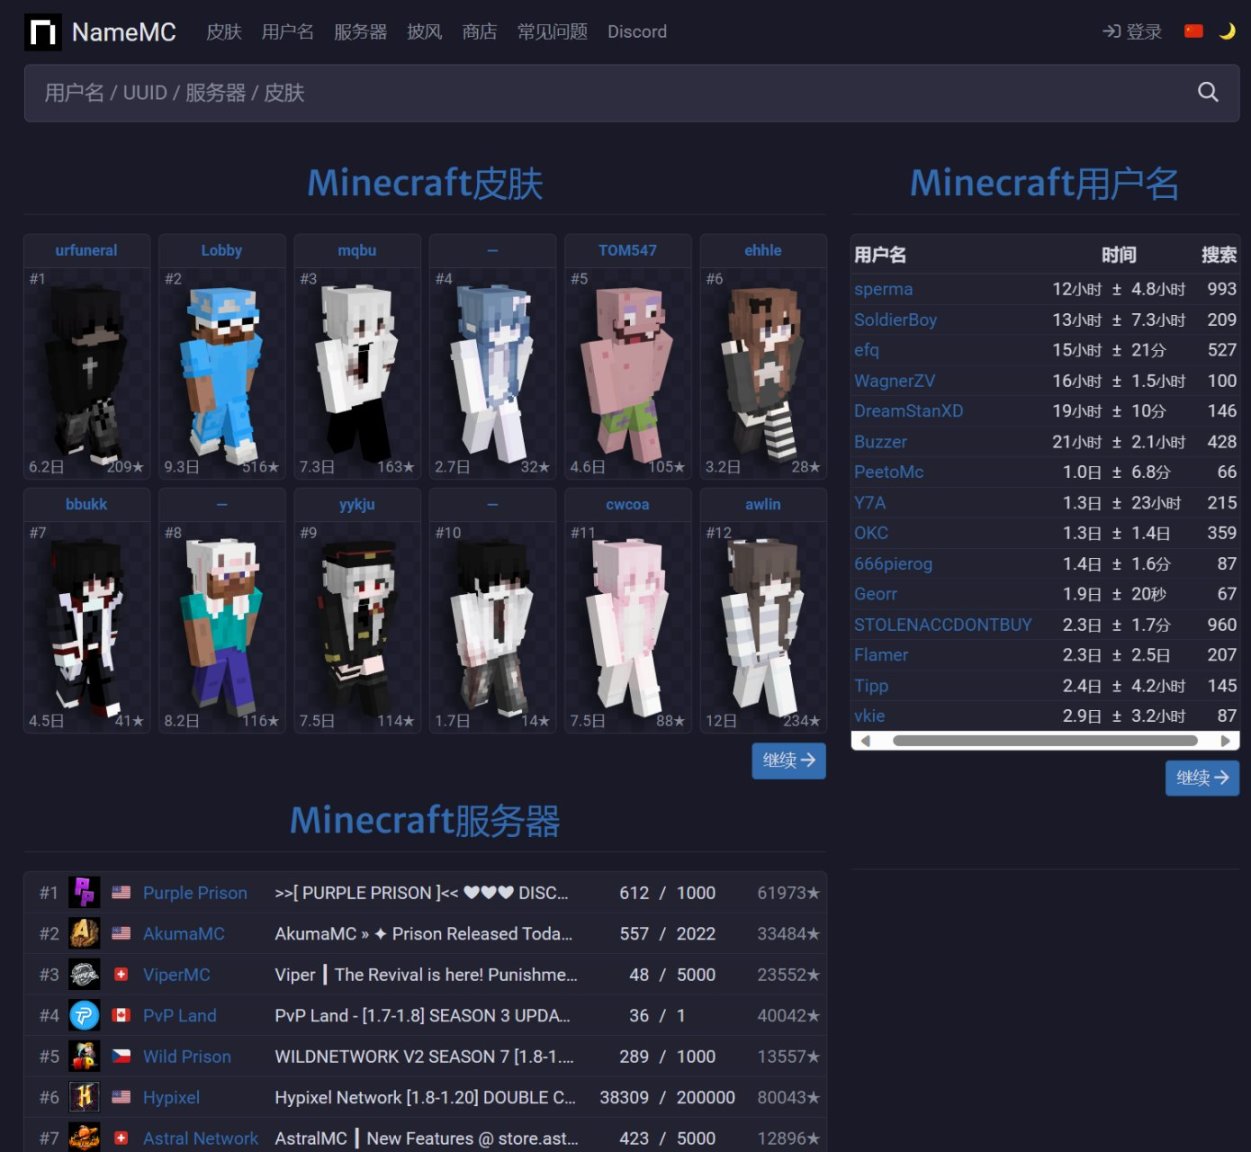This screenshot has height=1152, width=1251.
Task: Click the search magnifier icon
Action: click(1208, 93)
